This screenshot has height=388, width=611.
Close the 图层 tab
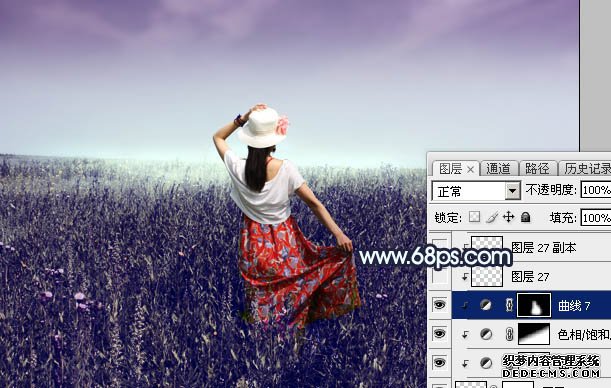(x=470, y=169)
